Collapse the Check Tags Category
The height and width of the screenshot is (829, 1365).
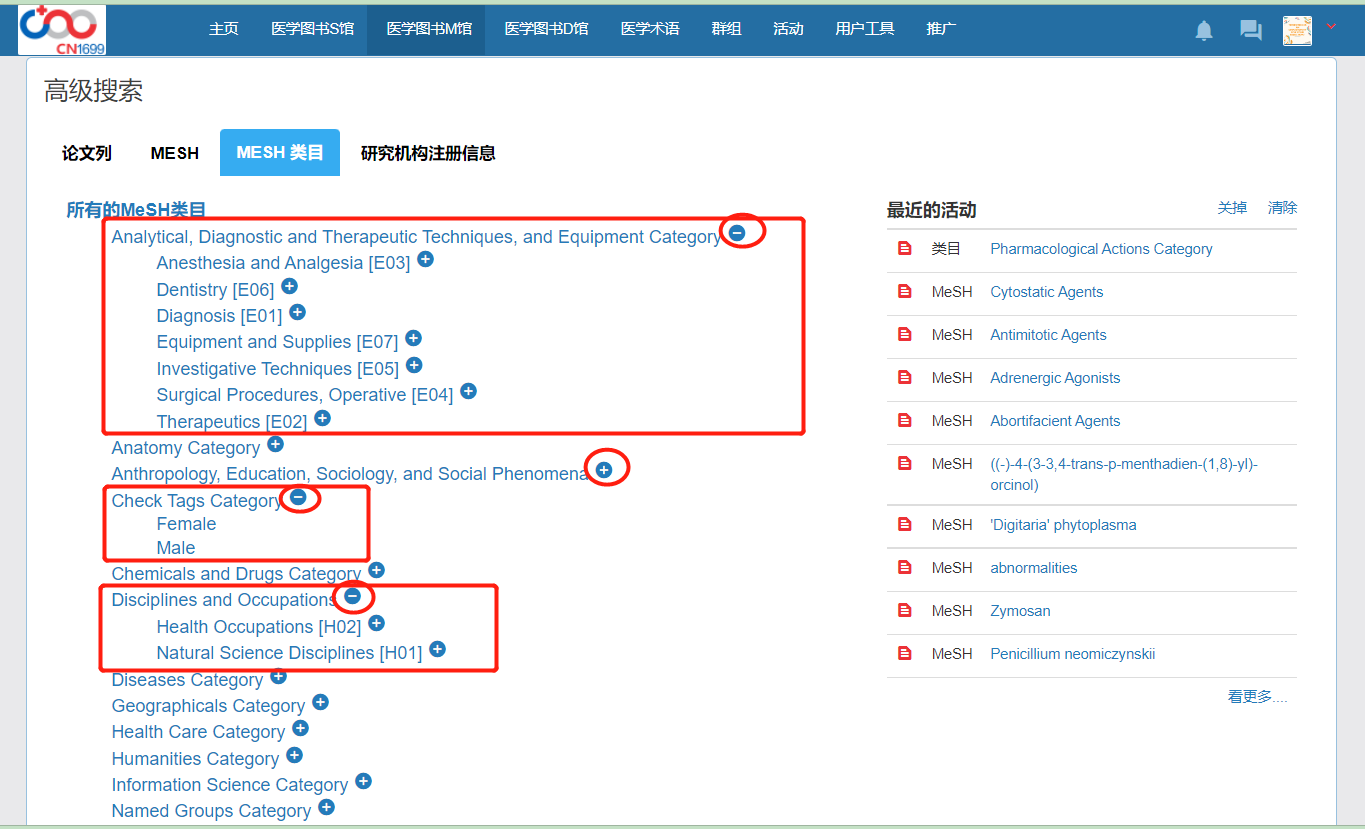(298, 497)
